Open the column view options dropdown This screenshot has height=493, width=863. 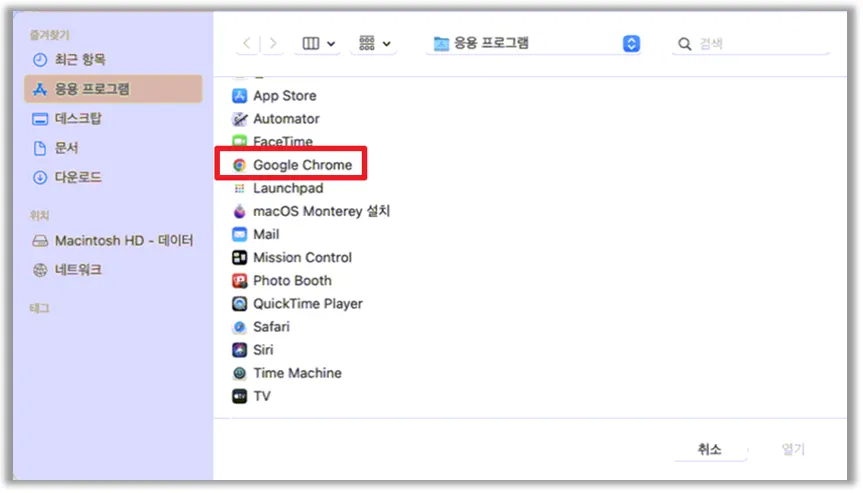[318, 43]
